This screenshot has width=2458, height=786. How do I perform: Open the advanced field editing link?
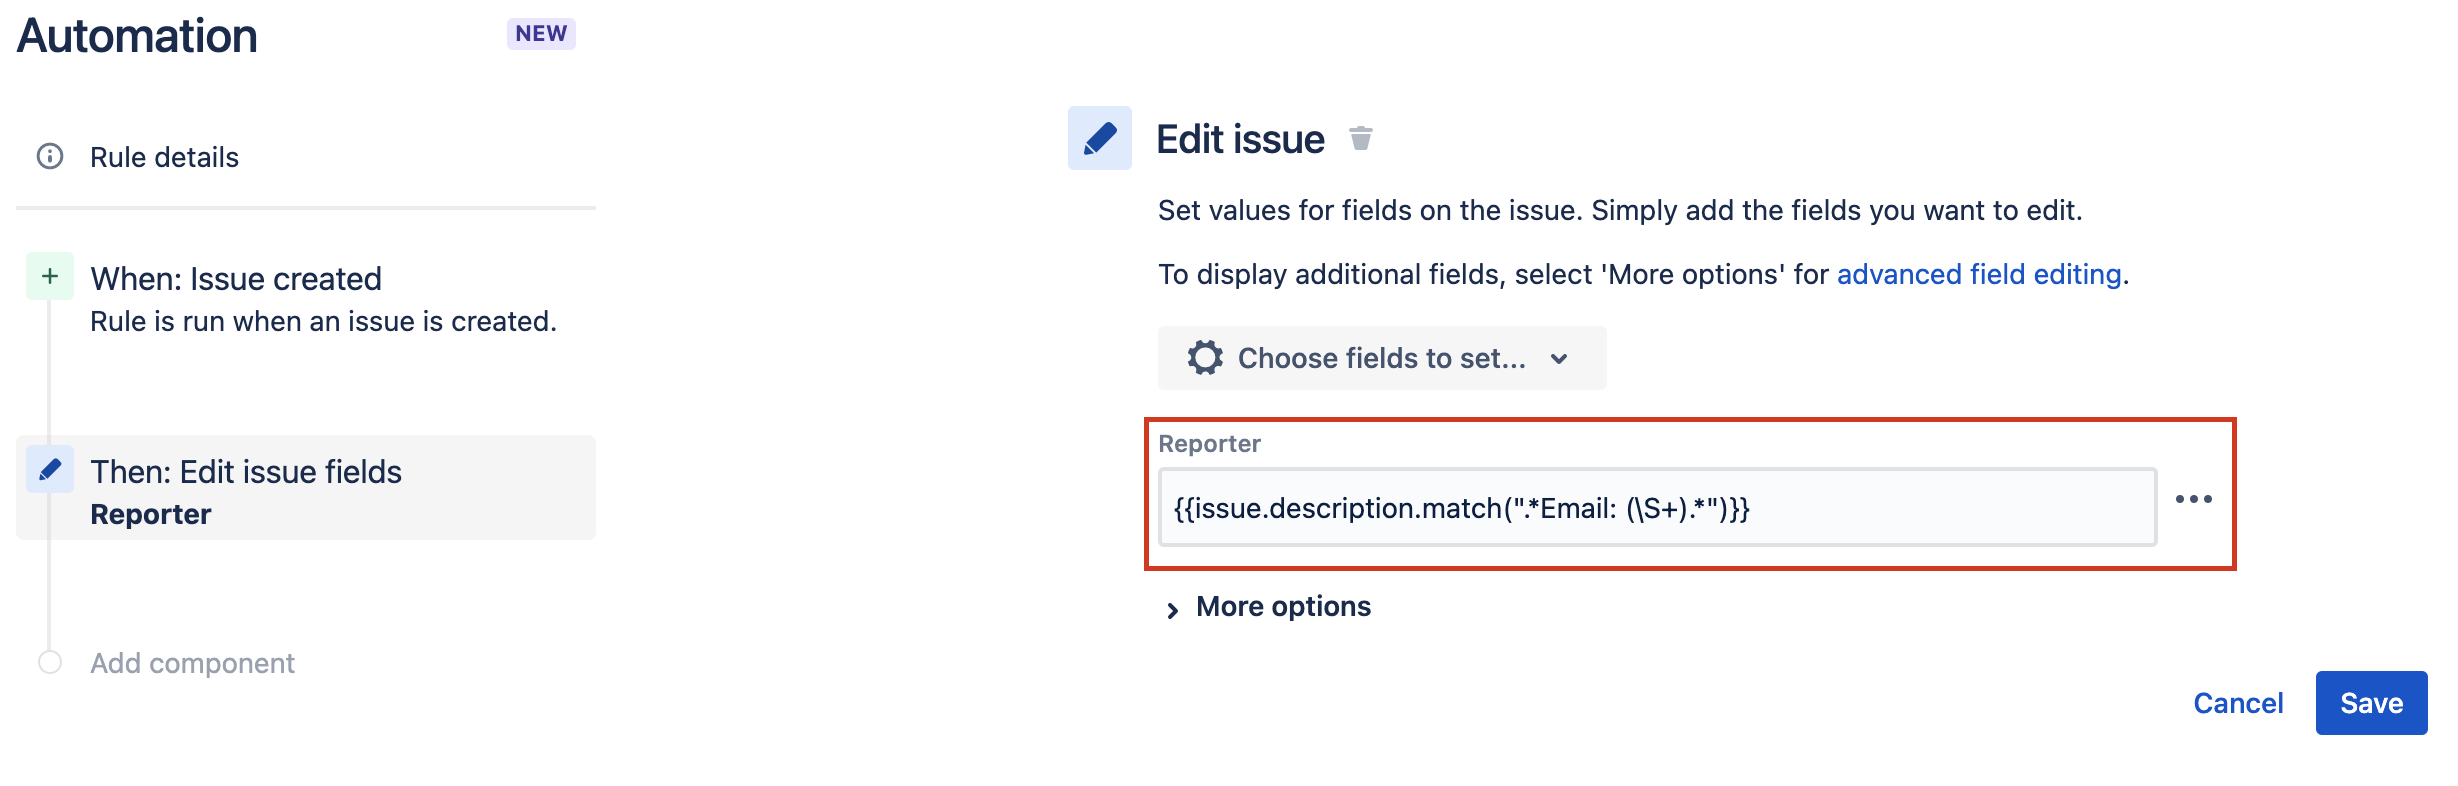coord(1978,274)
